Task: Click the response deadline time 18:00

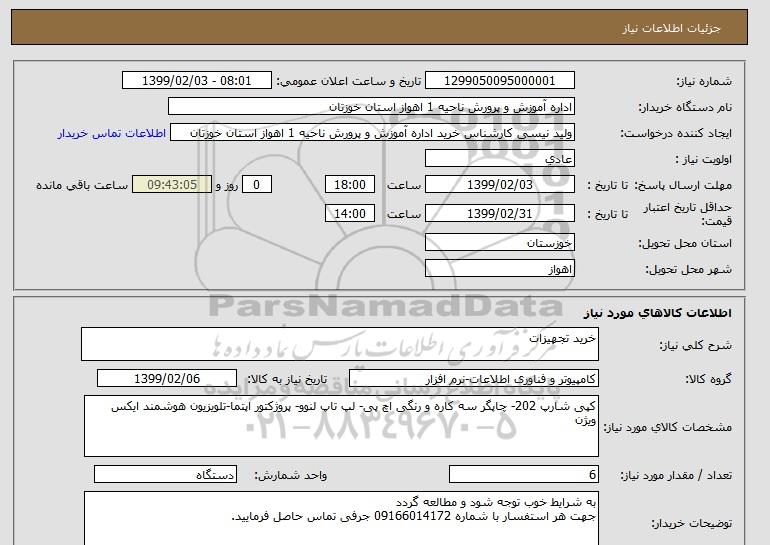Action: click(350, 185)
